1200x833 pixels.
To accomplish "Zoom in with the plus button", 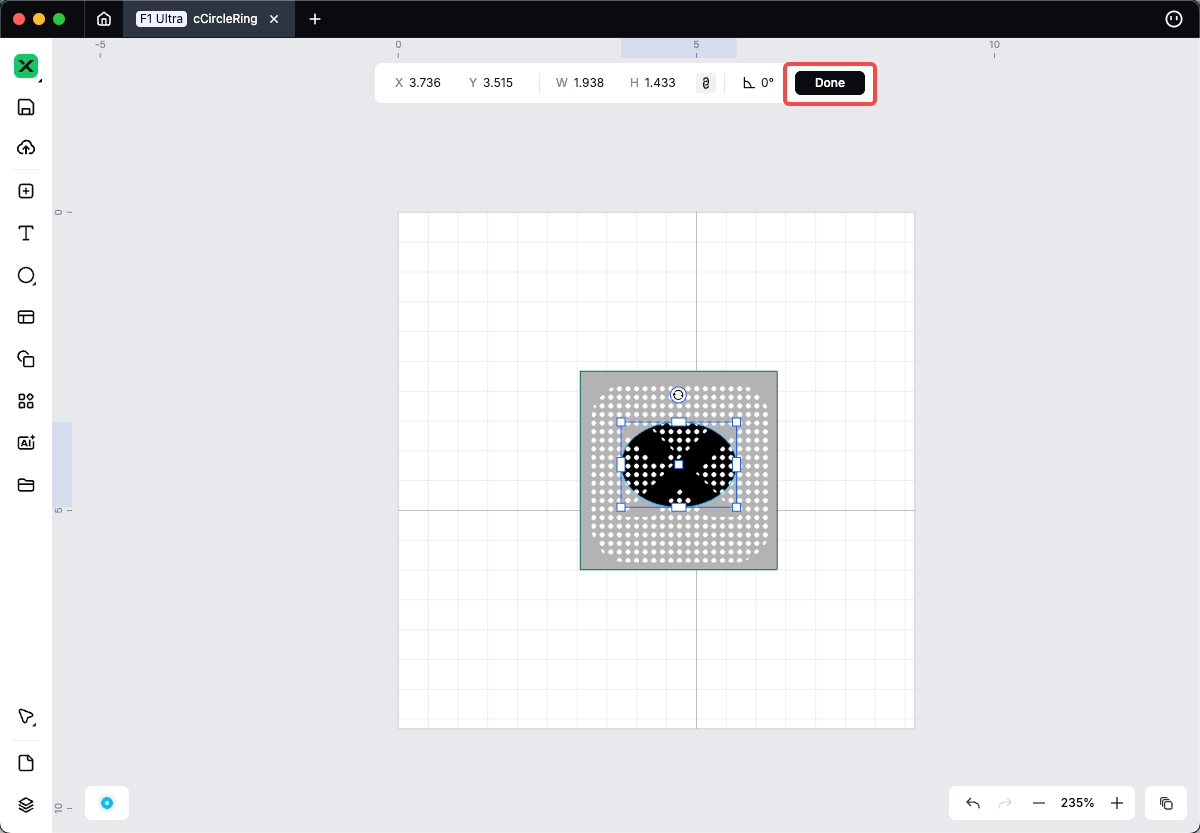I will click(1117, 803).
